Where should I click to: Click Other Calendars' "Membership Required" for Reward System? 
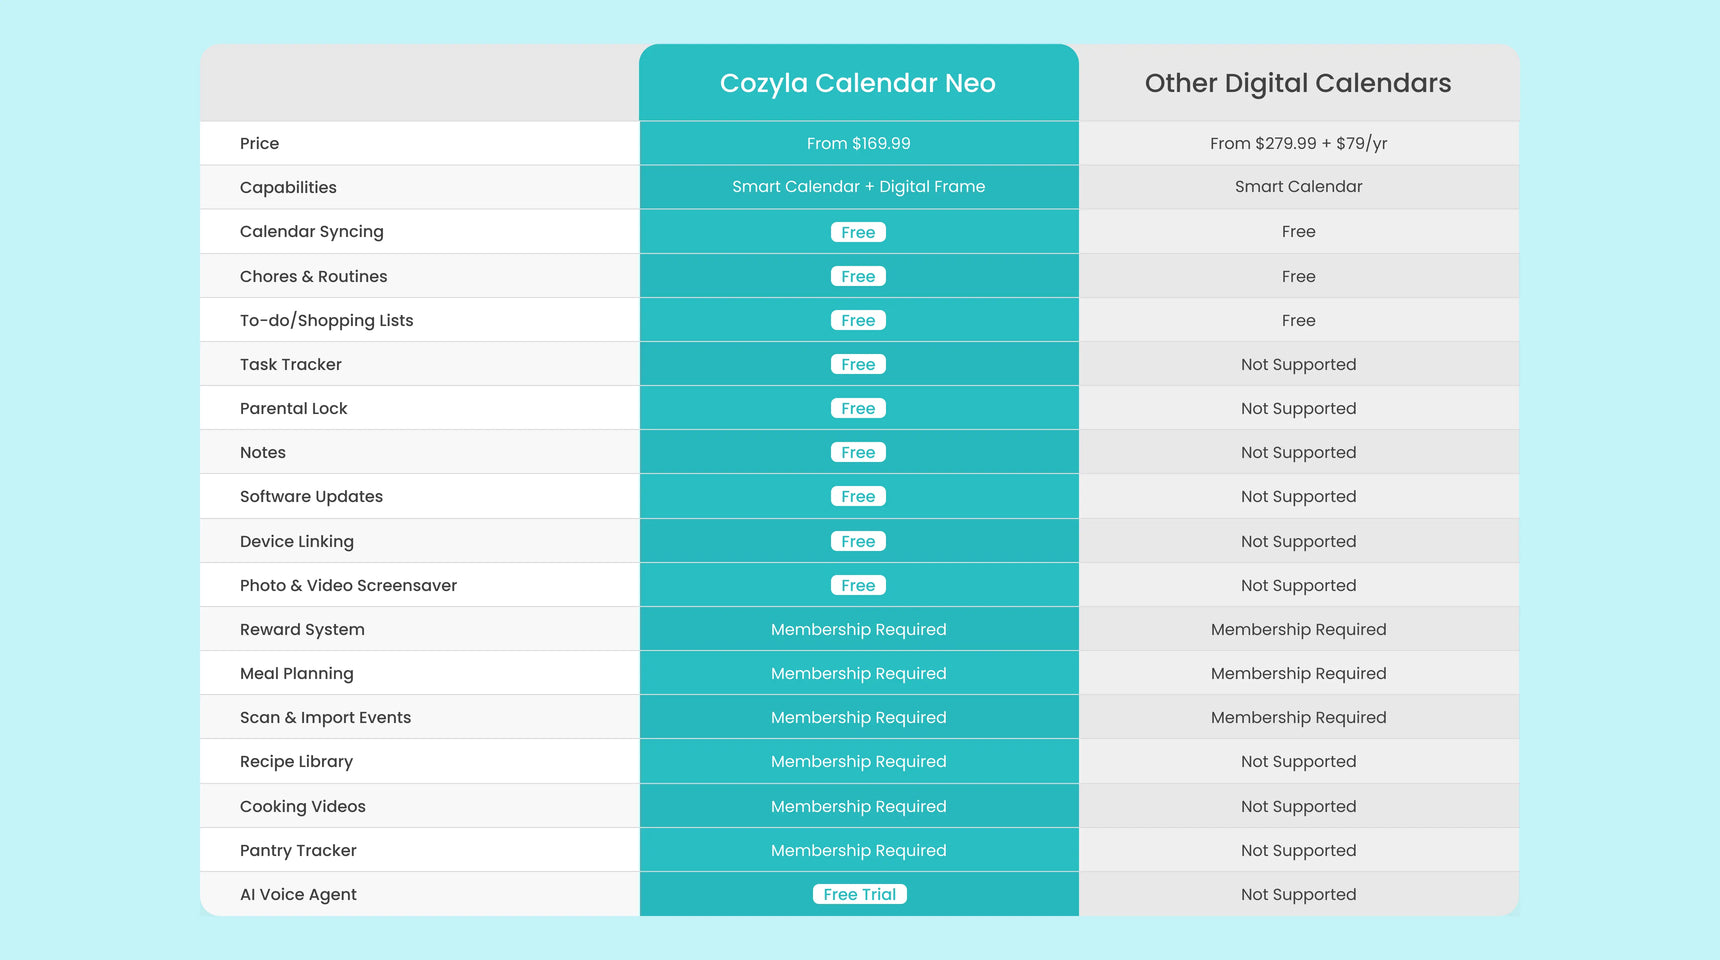[1299, 629]
